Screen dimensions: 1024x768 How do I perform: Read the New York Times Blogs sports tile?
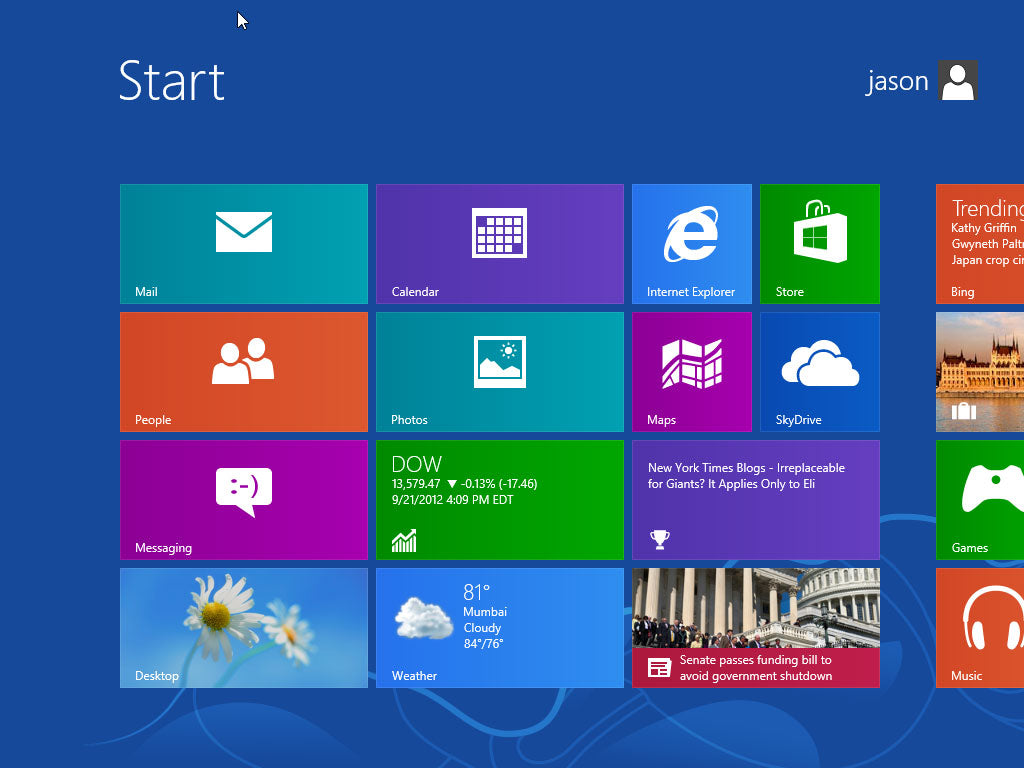tap(755, 499)
